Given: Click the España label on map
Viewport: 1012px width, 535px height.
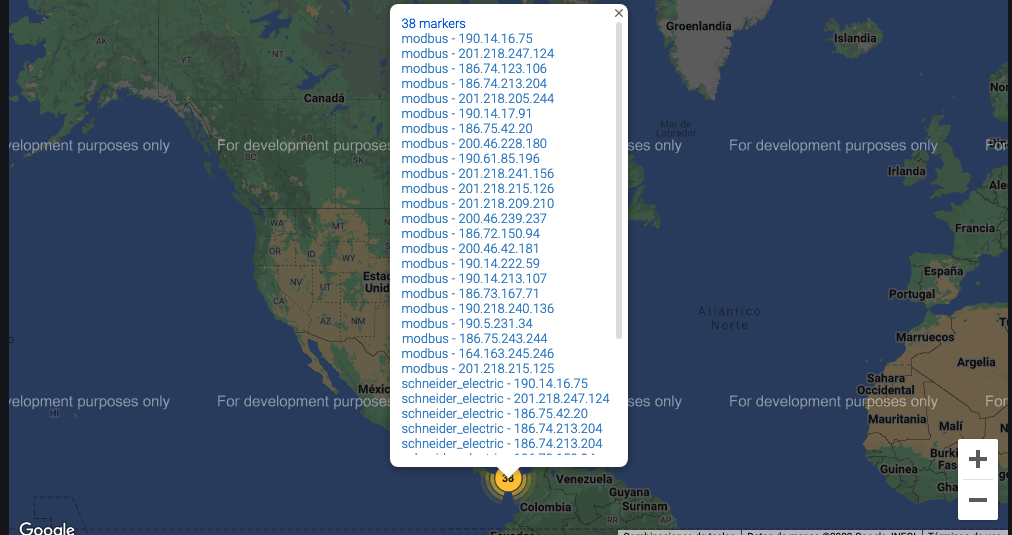Looking at the screenshot, I should click(944, 271).
